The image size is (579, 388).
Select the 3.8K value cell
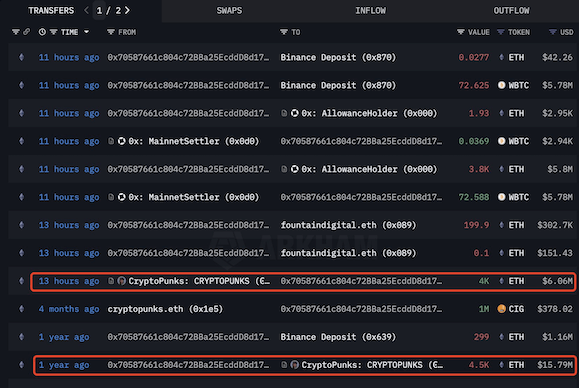click(x=479, y=169)
